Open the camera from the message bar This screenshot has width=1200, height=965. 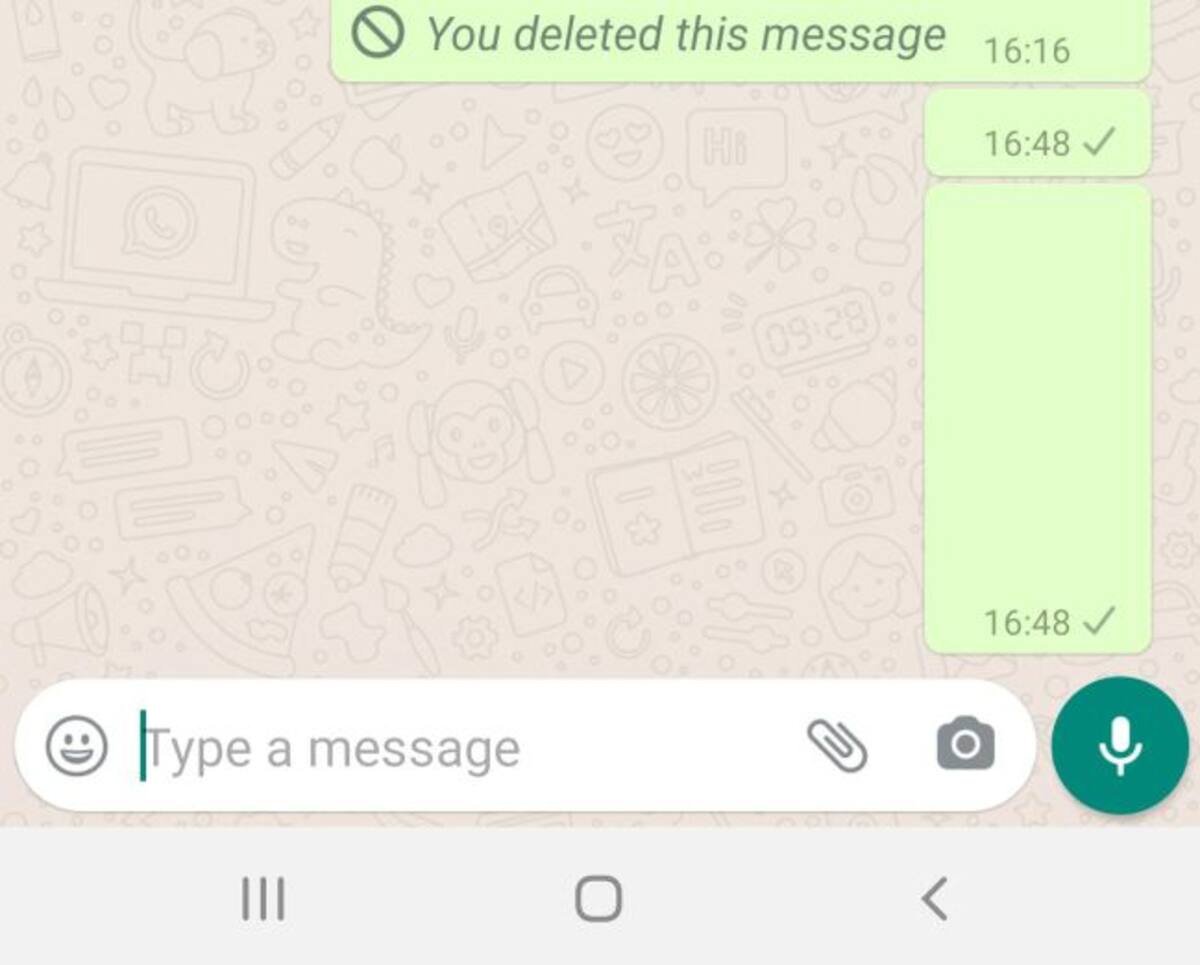[x=965, y=745]
